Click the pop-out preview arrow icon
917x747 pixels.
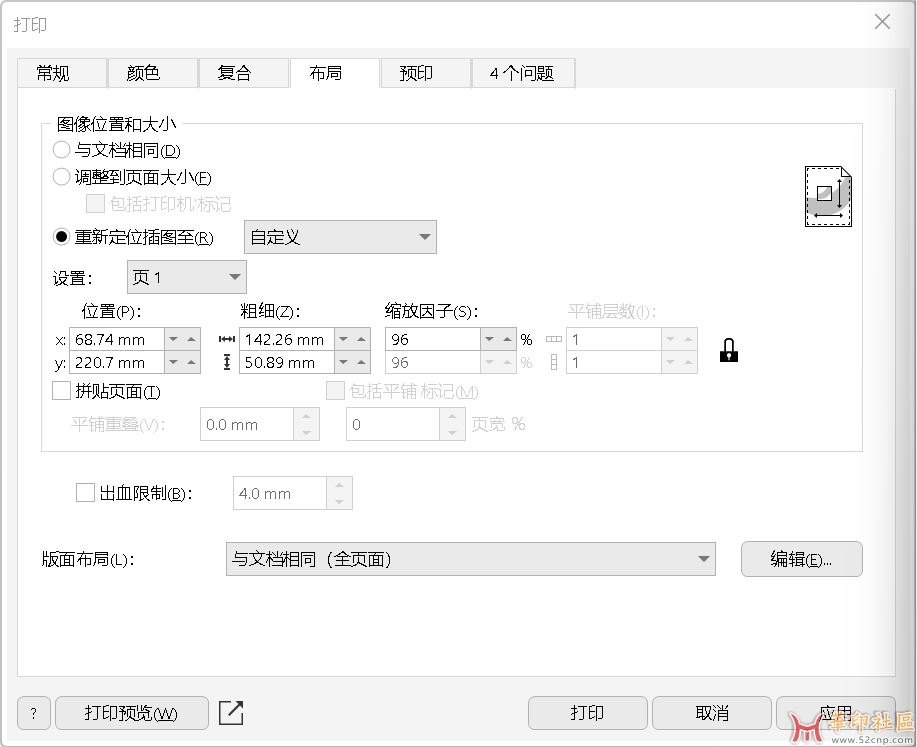[x=231, y=713]
